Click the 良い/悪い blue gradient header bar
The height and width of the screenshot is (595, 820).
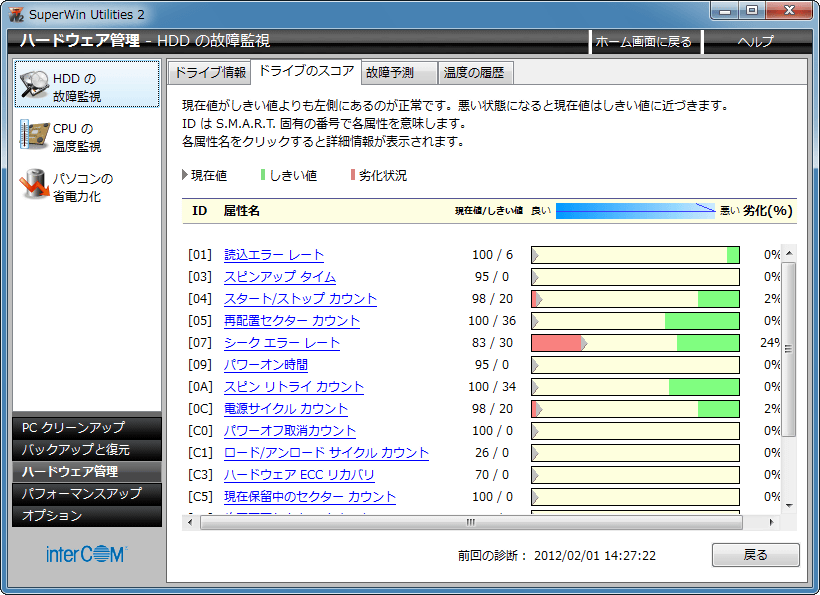[635, 211]
